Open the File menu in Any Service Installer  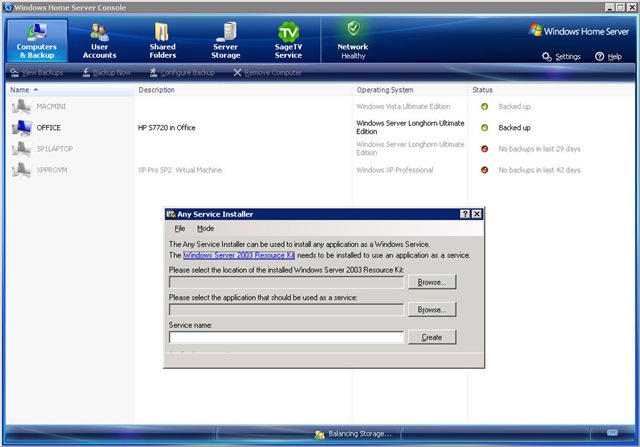(180, 229)
